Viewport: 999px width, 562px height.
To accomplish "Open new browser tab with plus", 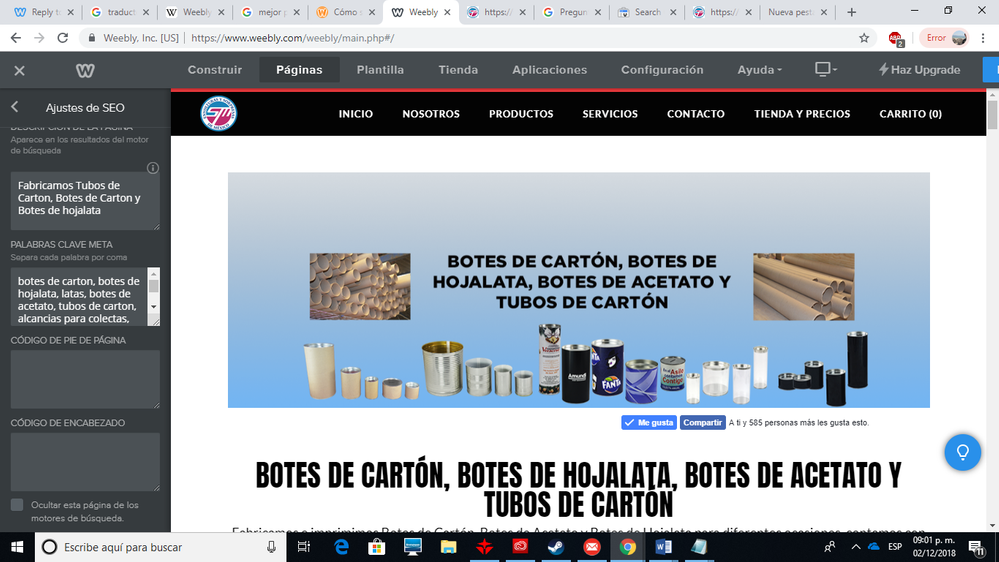I will click(x=851, y=12).
